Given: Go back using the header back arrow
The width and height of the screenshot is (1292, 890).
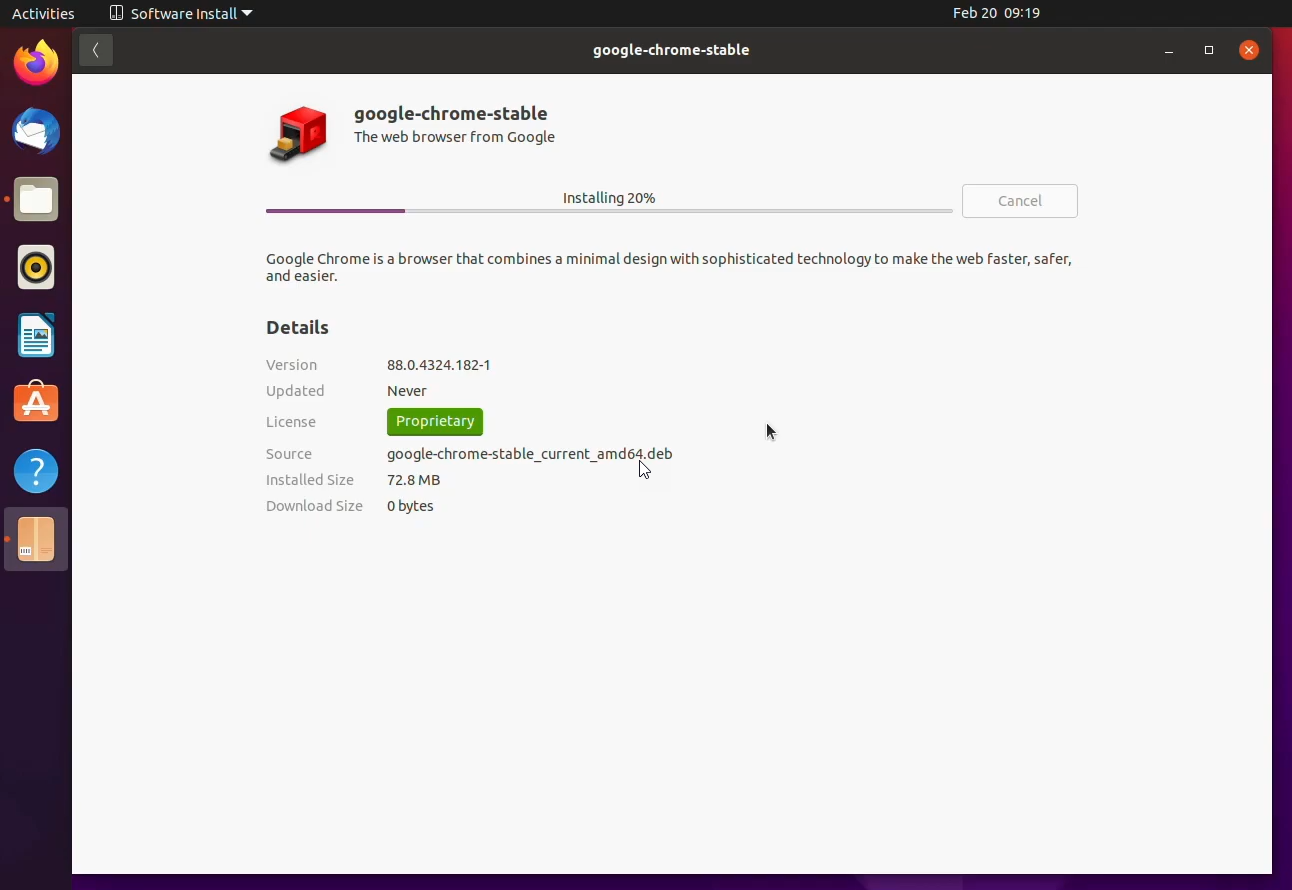Looking at the screenshot, I should 96,50.
